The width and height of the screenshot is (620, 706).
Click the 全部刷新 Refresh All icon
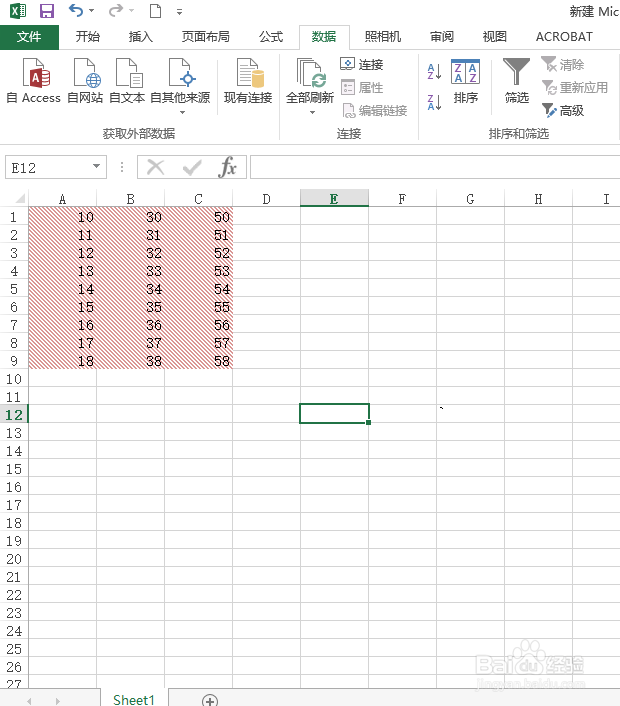[310, 72]
